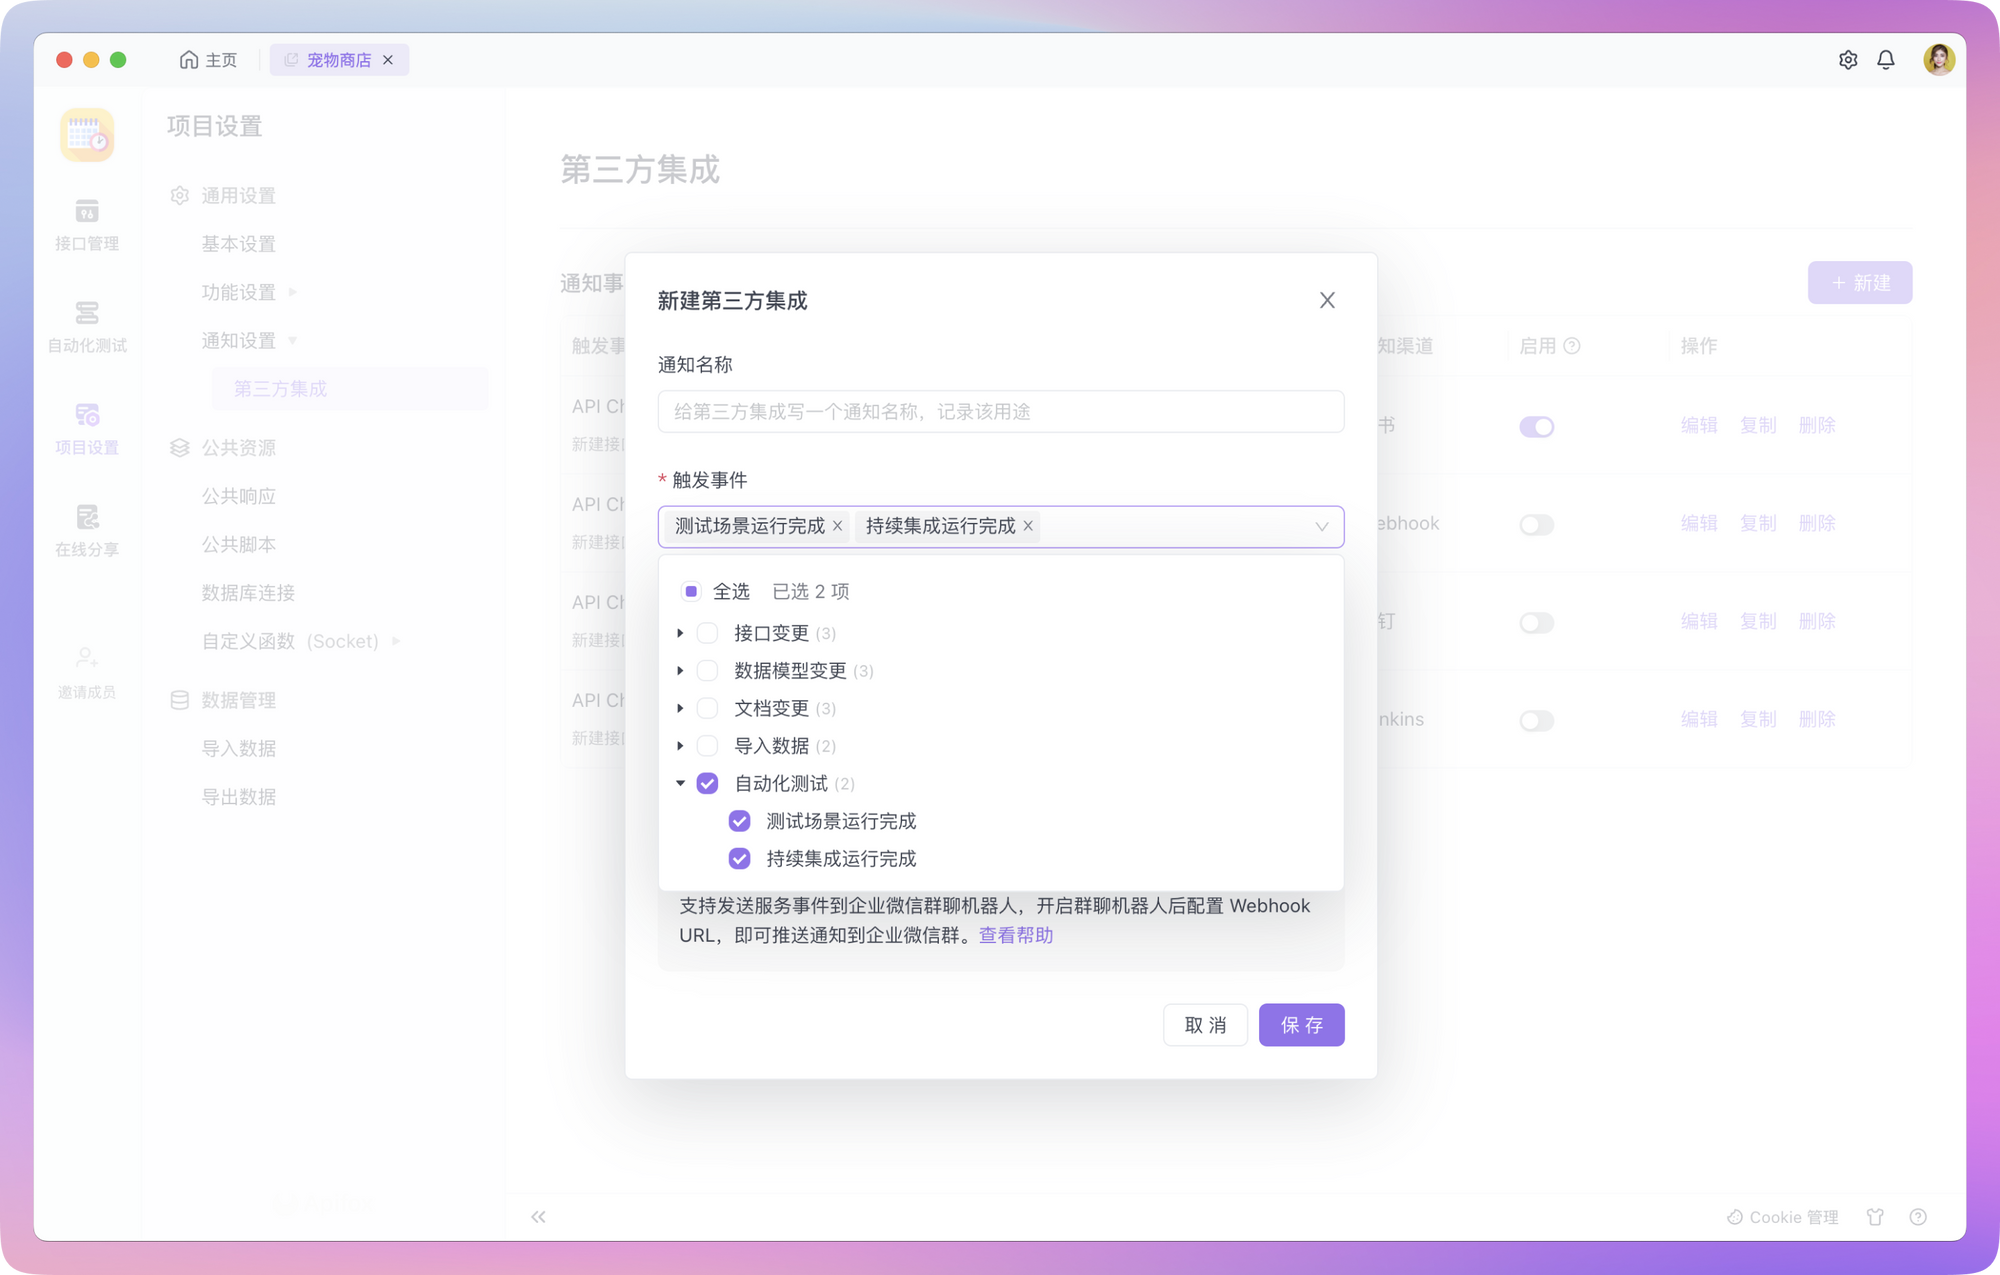Expand the 导入数据 tree node
This screenshot has width=2000, height=1275.
[680, 746]
